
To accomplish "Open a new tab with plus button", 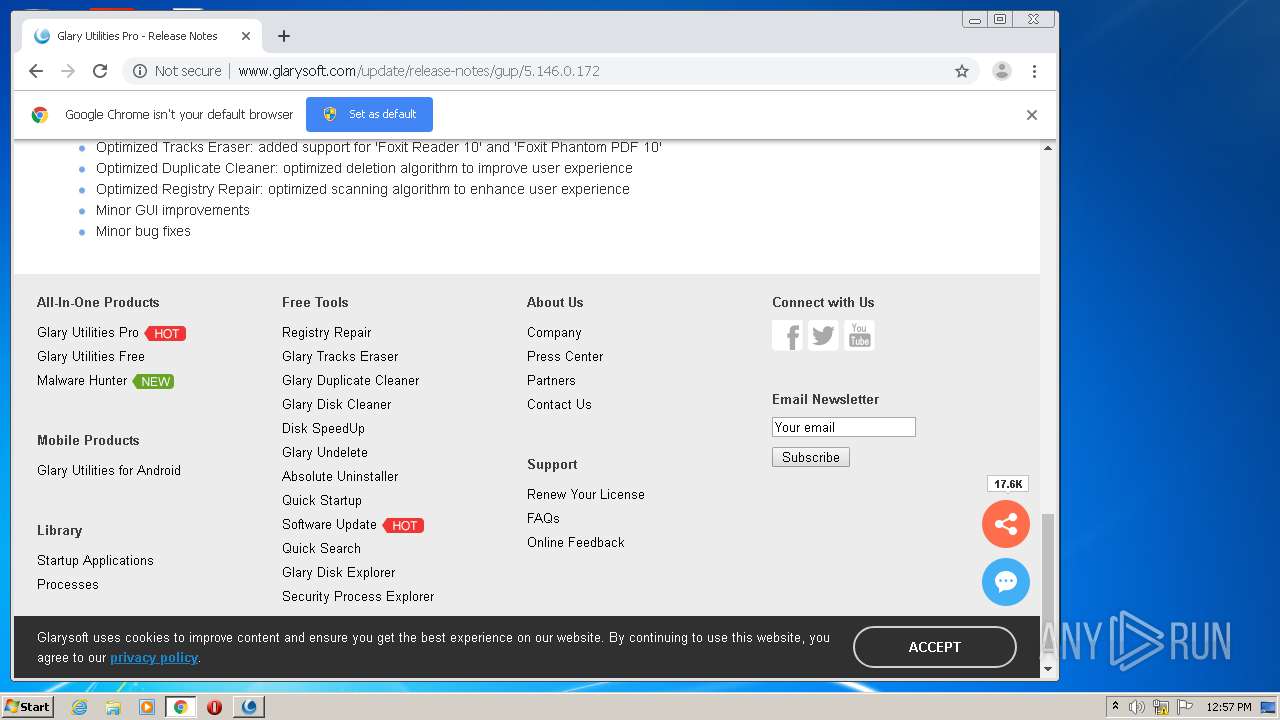I will (x=284, y=36).
